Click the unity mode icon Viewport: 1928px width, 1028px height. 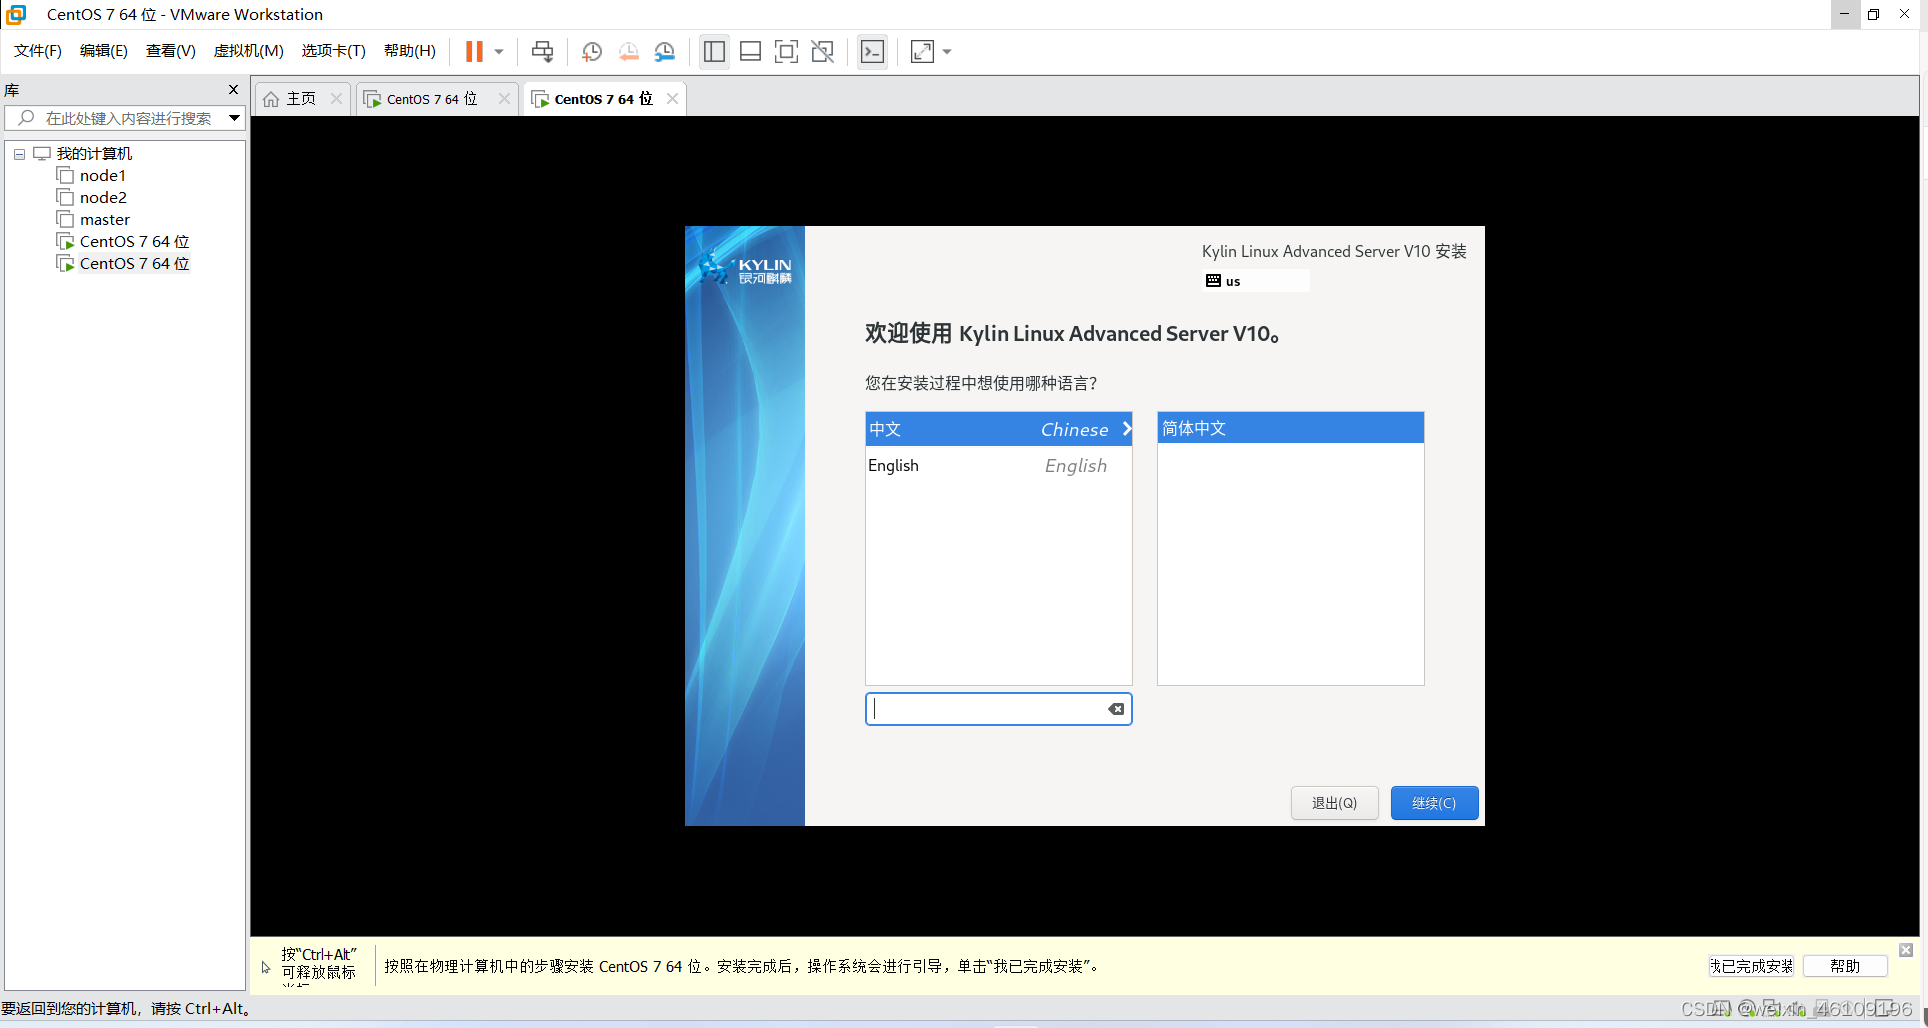(823, 51)
